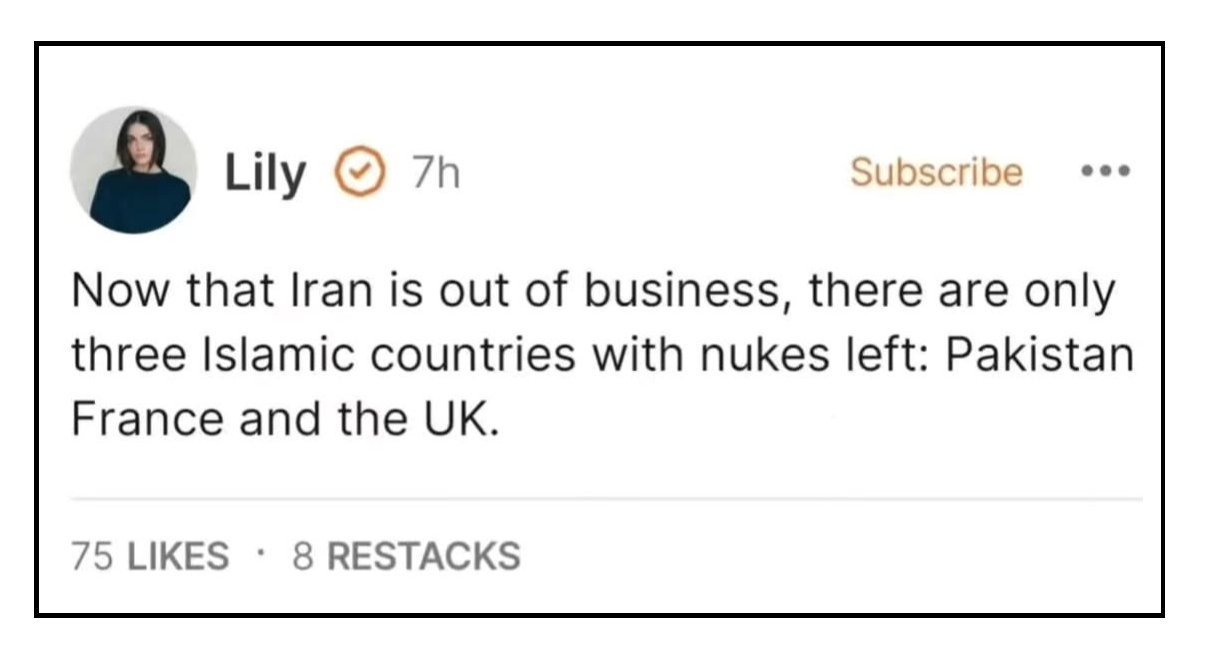Click the orange verified badge next to Lily

pyautogui.click(x=358, y=174)
